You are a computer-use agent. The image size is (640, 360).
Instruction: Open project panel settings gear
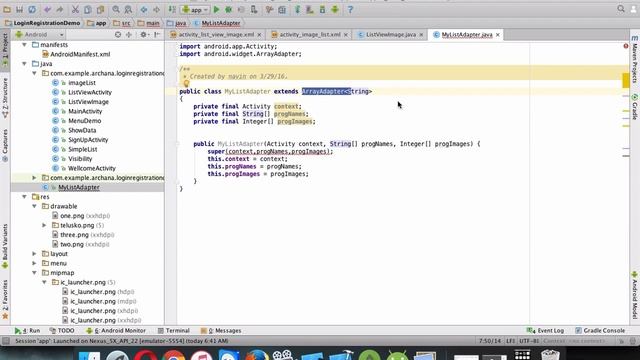pos(144,35)
